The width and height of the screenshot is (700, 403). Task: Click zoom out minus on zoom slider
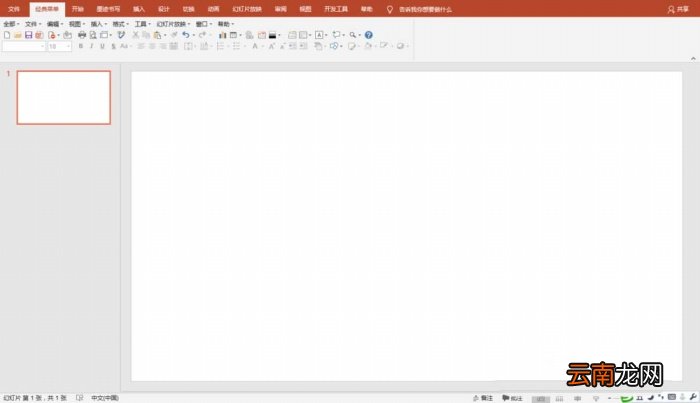coord(609,398)
